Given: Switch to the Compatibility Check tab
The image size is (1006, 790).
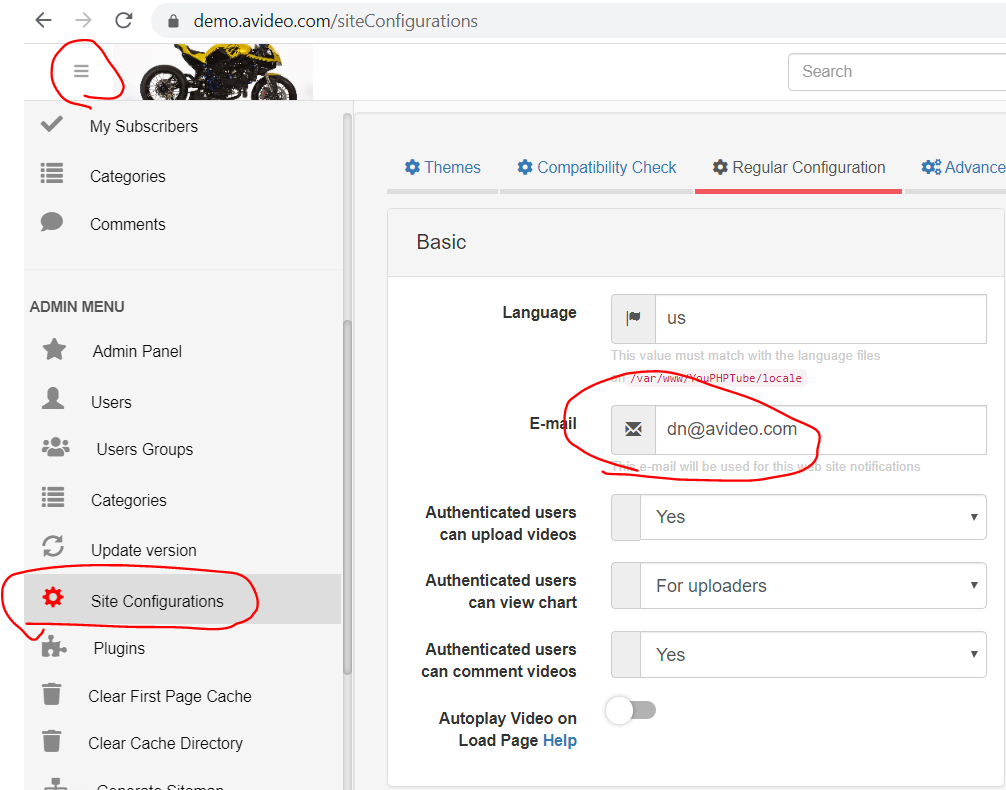Looking at the screenshot, I should [x=597, y=167].
